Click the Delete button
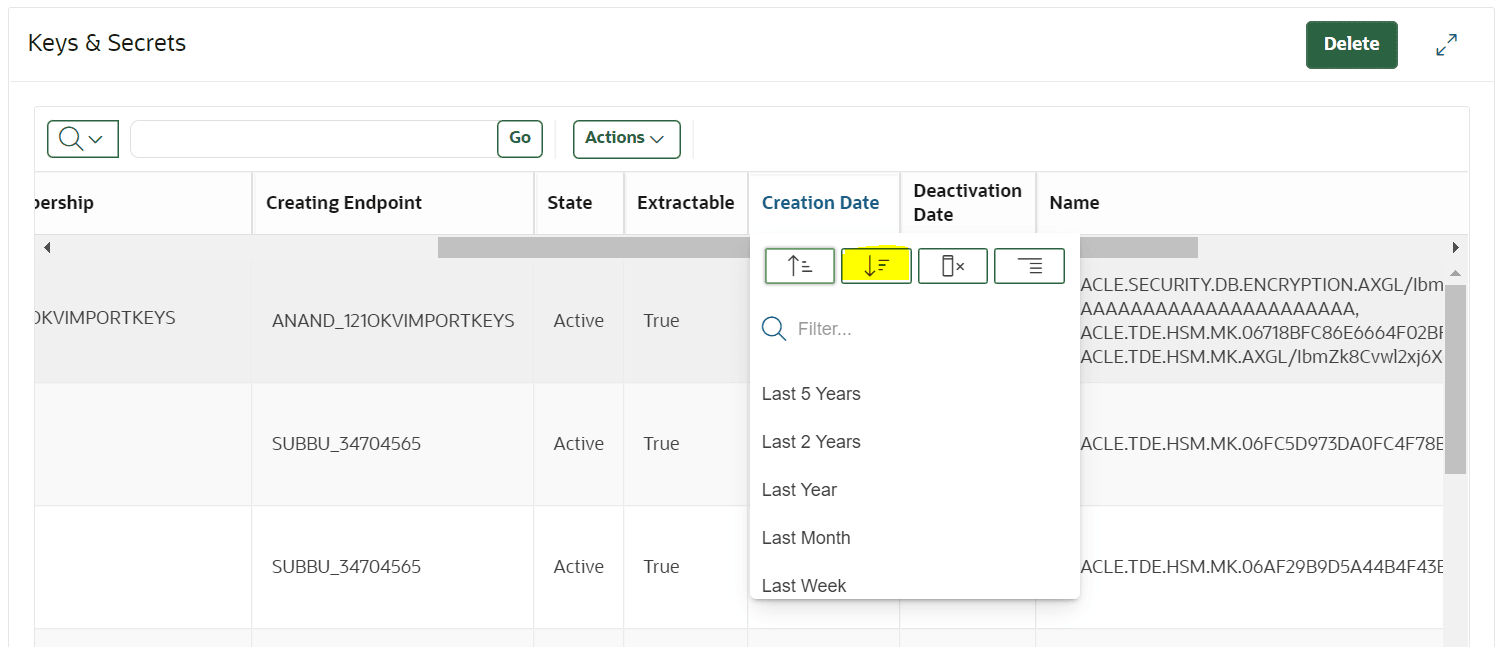 (x=1351, y=45)
